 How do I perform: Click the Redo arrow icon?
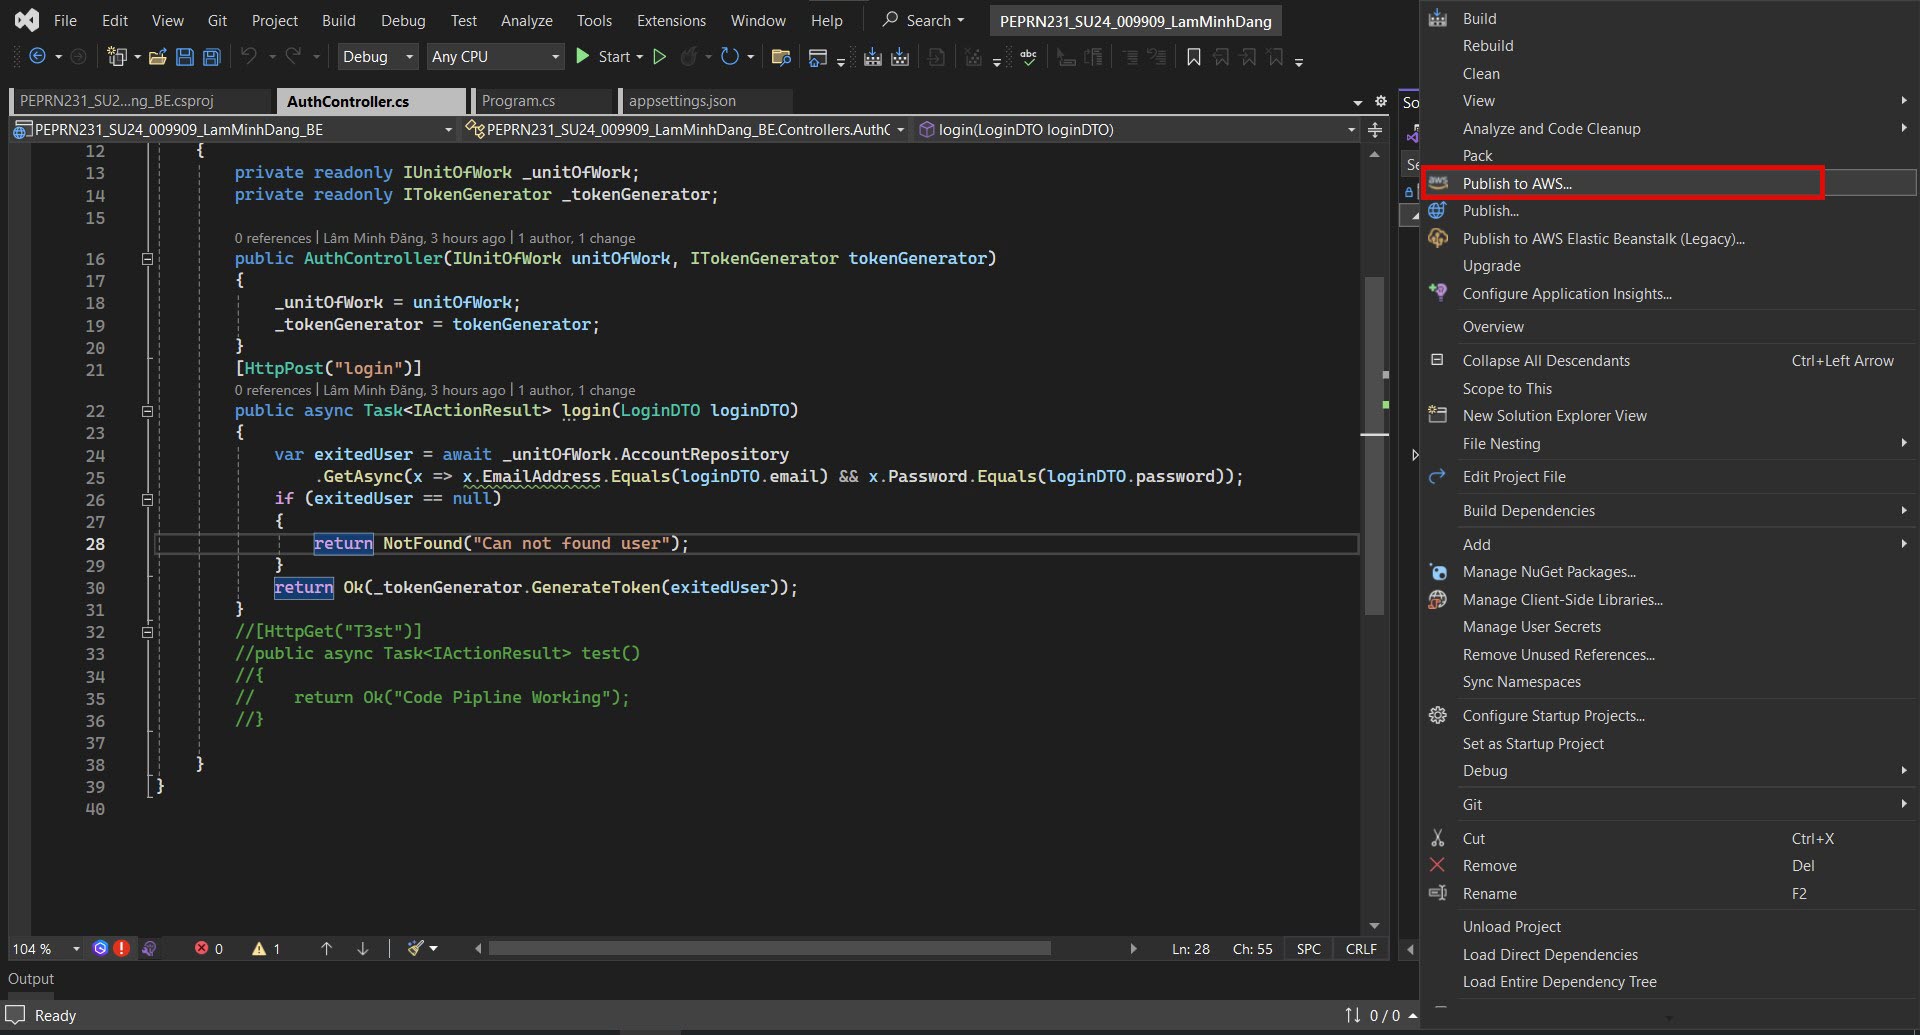[x=293, y=57]
